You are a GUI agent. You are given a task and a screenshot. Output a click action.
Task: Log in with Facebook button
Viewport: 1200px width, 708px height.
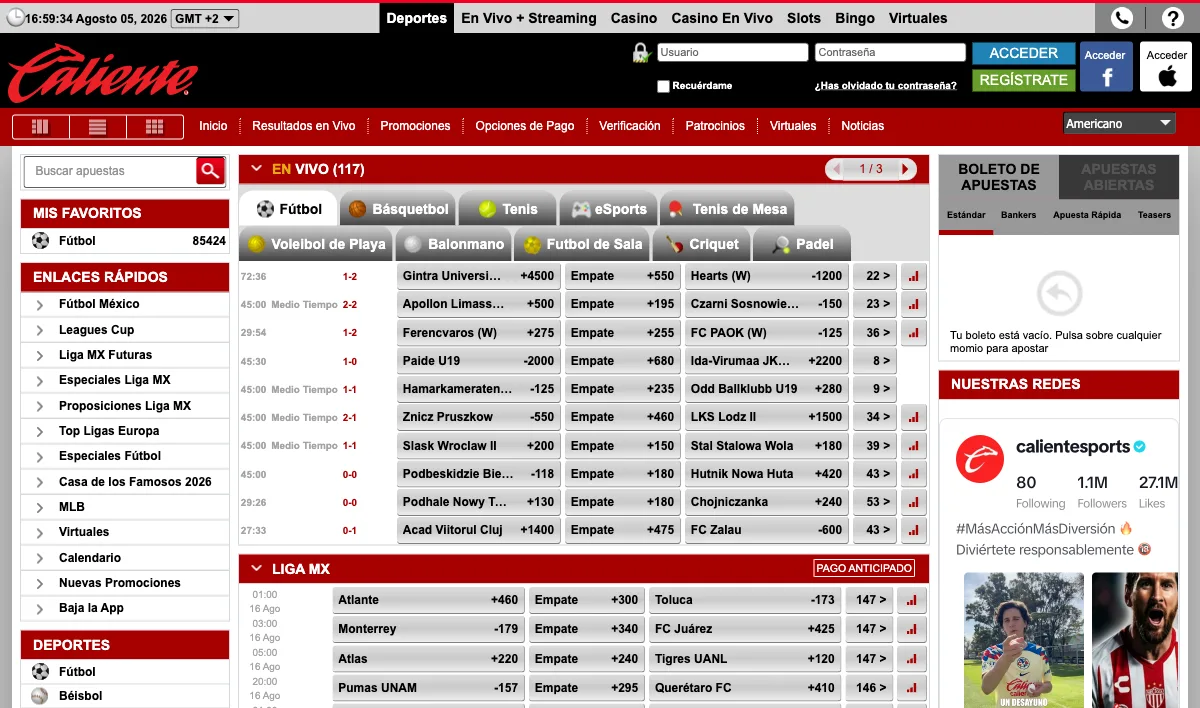pyautogui.click(x=1105, y=66)
